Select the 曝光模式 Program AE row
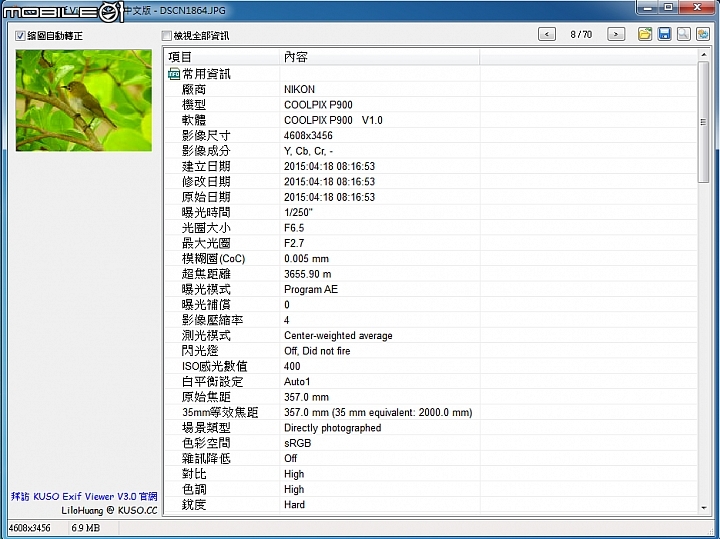This screenshot has height=539, width=720. (431, 289)
